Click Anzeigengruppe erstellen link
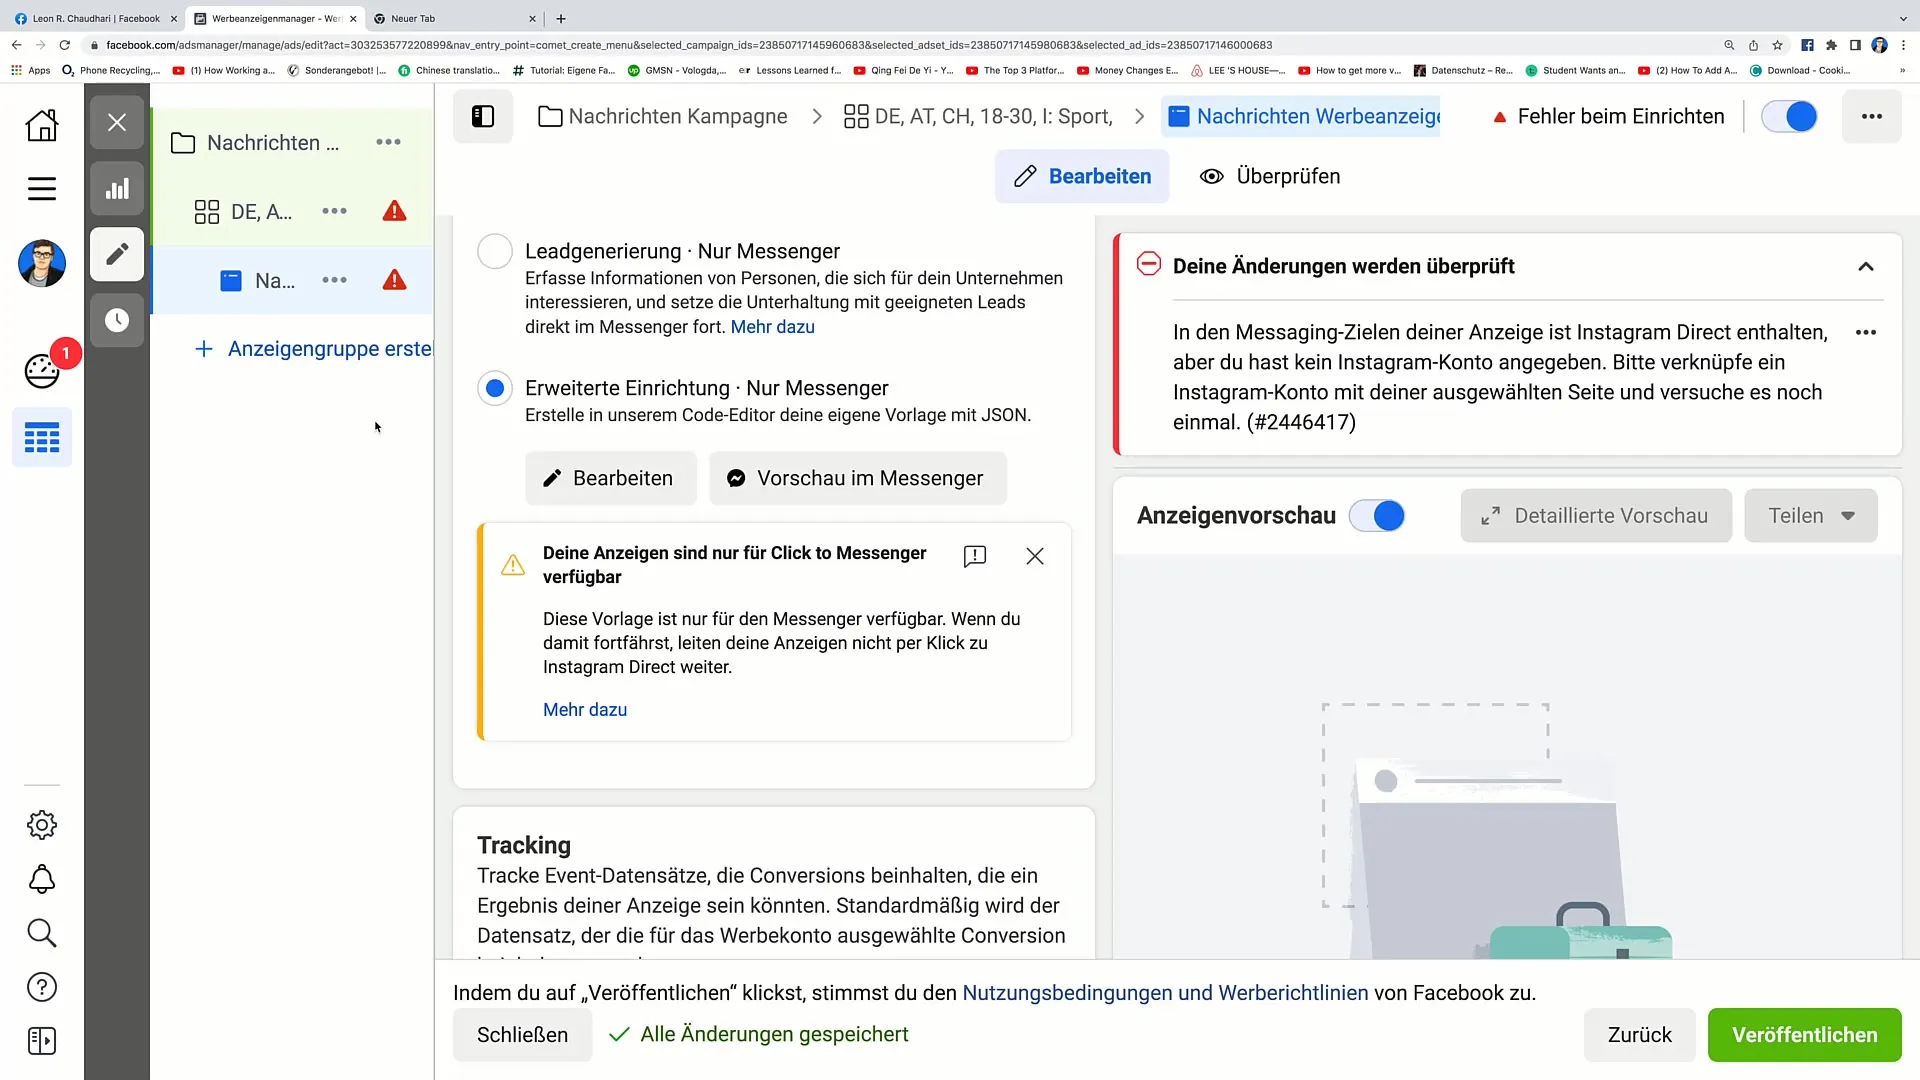Screen dimensions: 1920x1080 314,349
